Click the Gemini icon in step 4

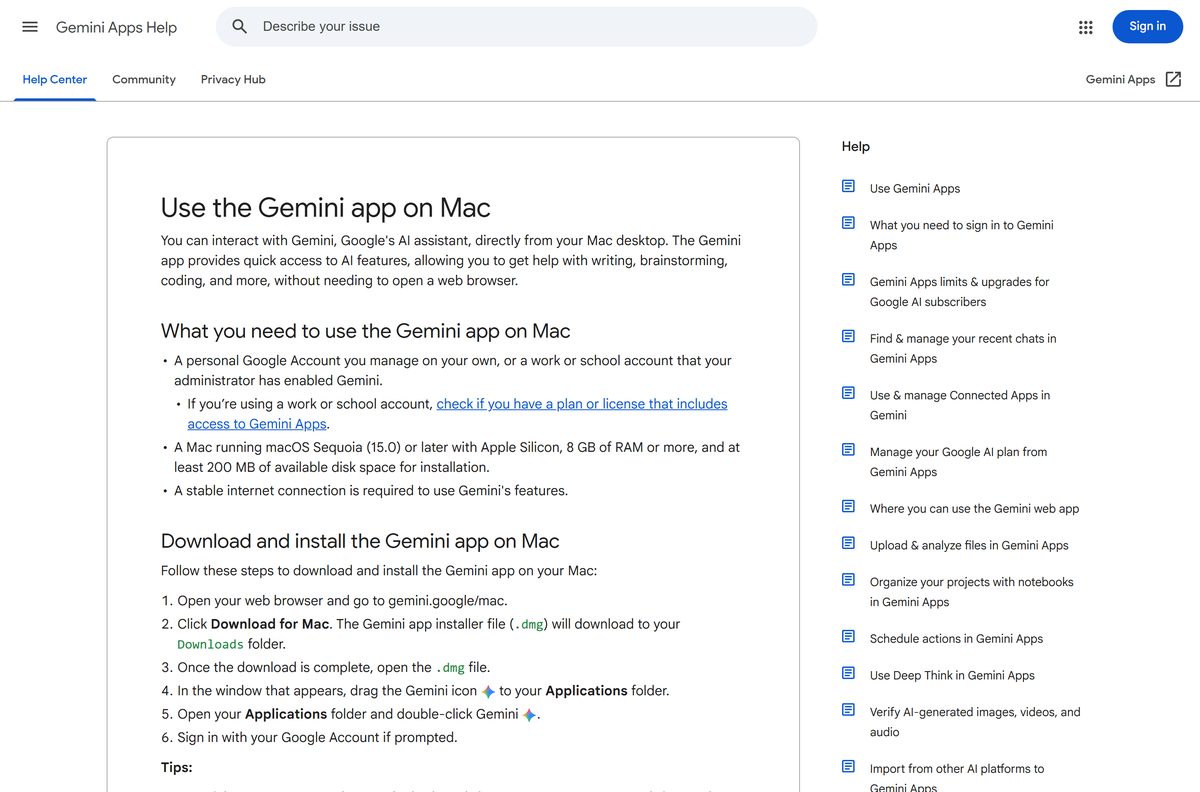(x=488, y=691)
